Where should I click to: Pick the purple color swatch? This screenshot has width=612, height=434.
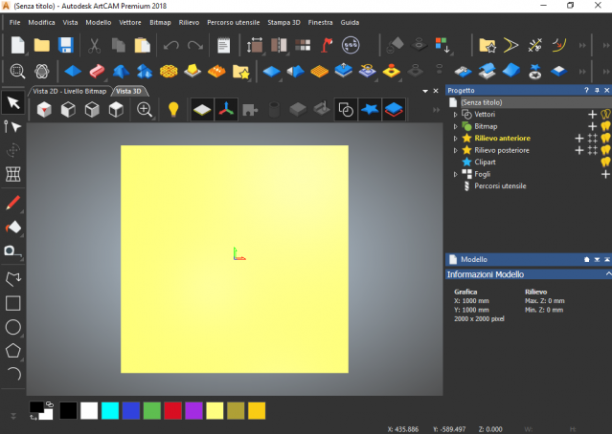194,411
